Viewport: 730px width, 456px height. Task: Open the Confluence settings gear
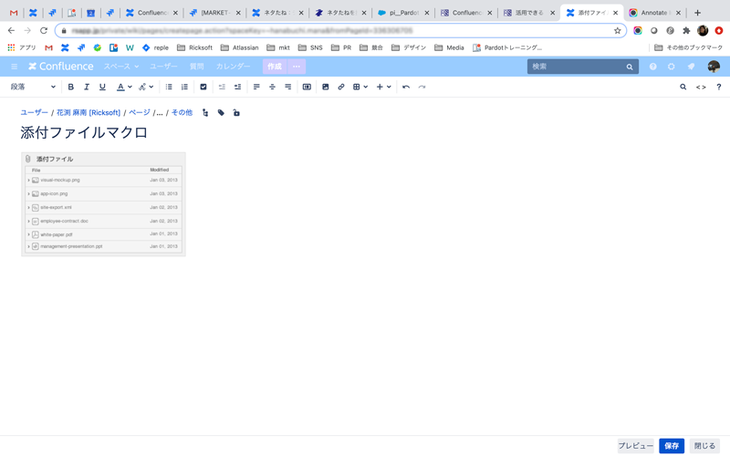(x=671, y=67)
